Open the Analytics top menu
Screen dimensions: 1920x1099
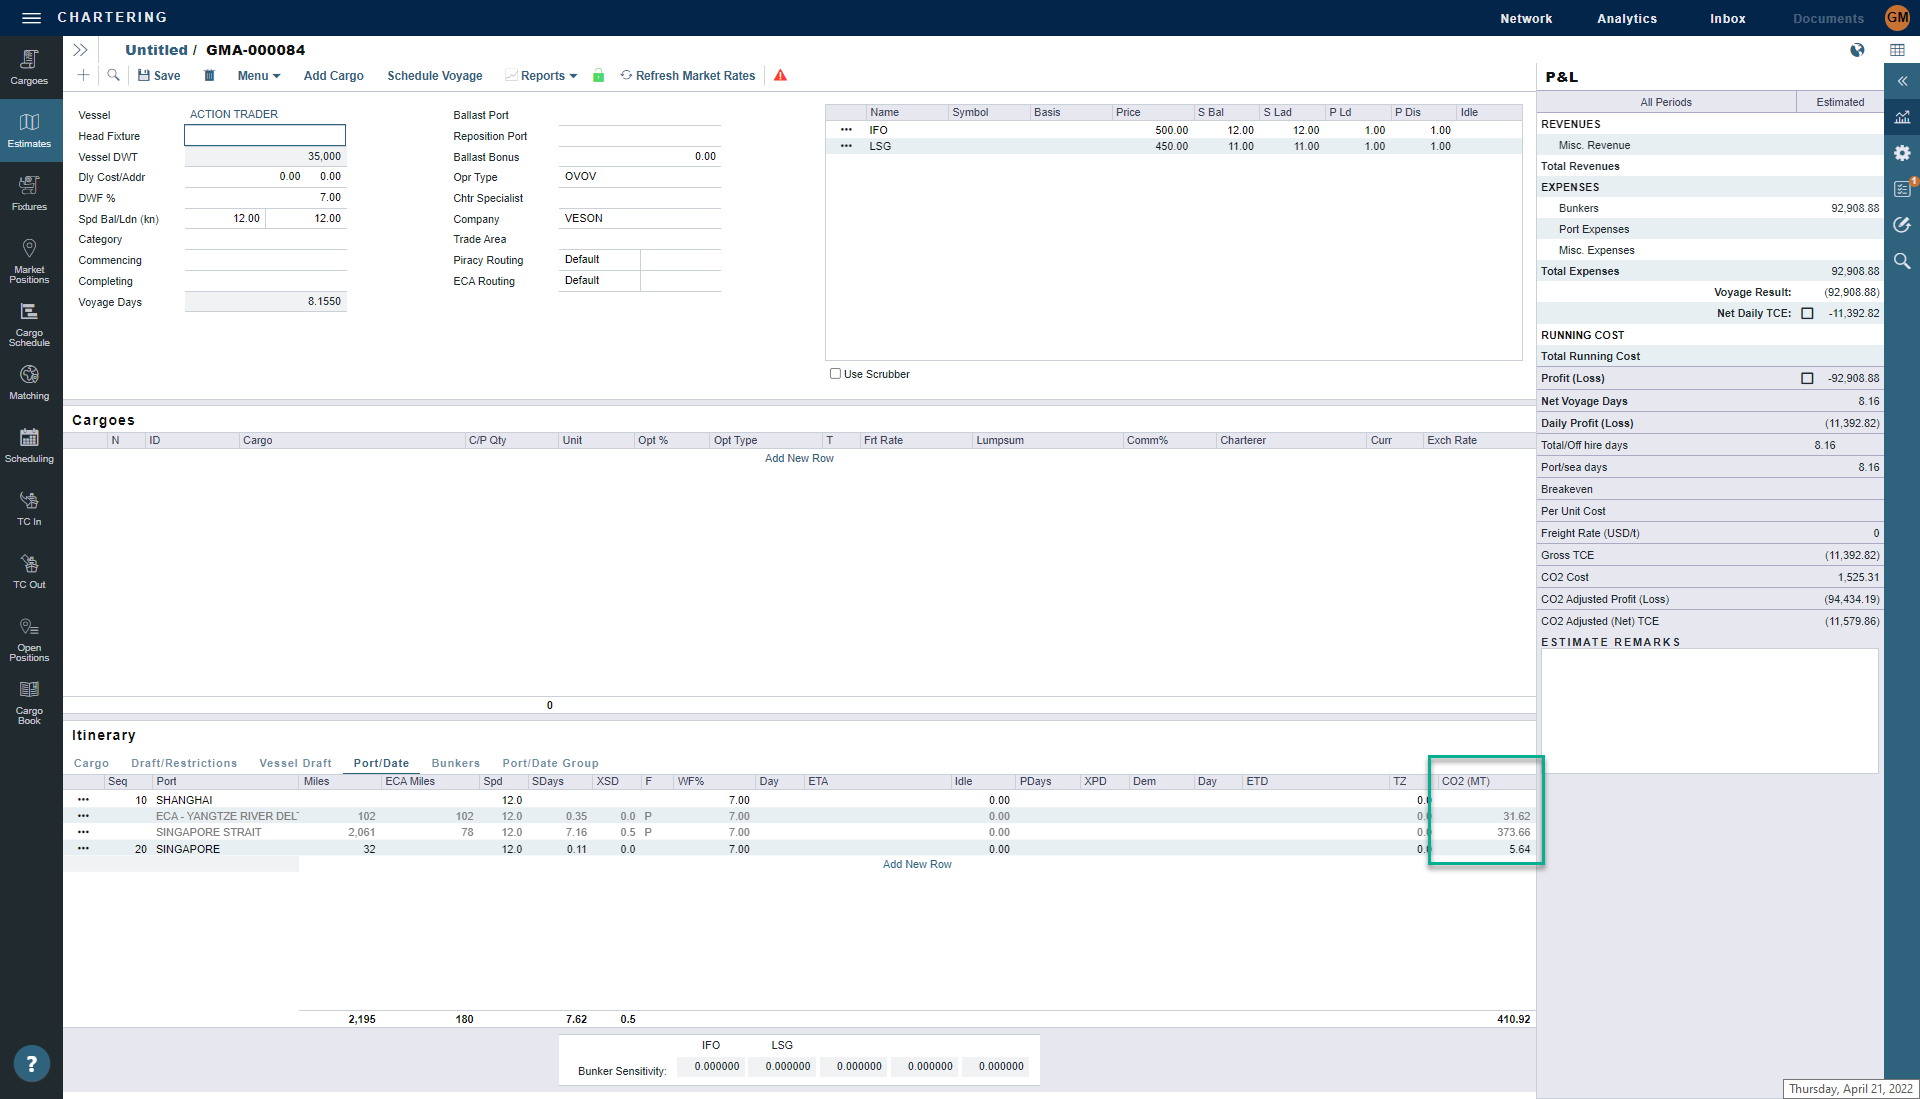click(1626, 18)
